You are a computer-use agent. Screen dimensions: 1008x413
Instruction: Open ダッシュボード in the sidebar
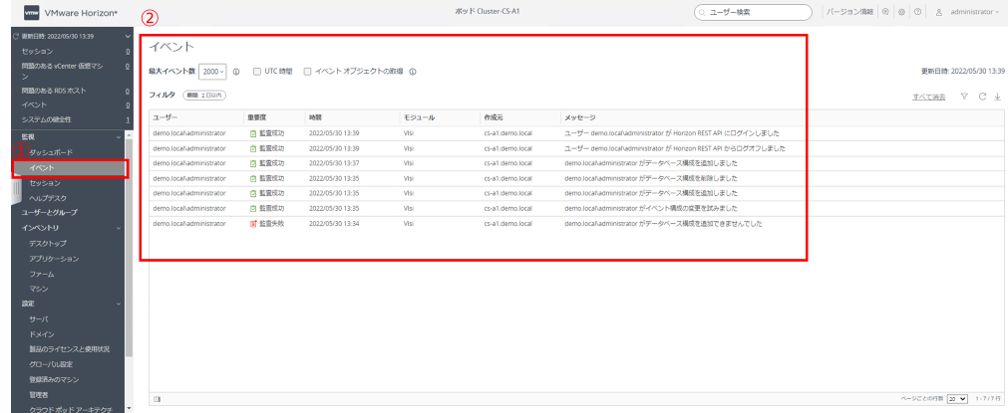50,151
